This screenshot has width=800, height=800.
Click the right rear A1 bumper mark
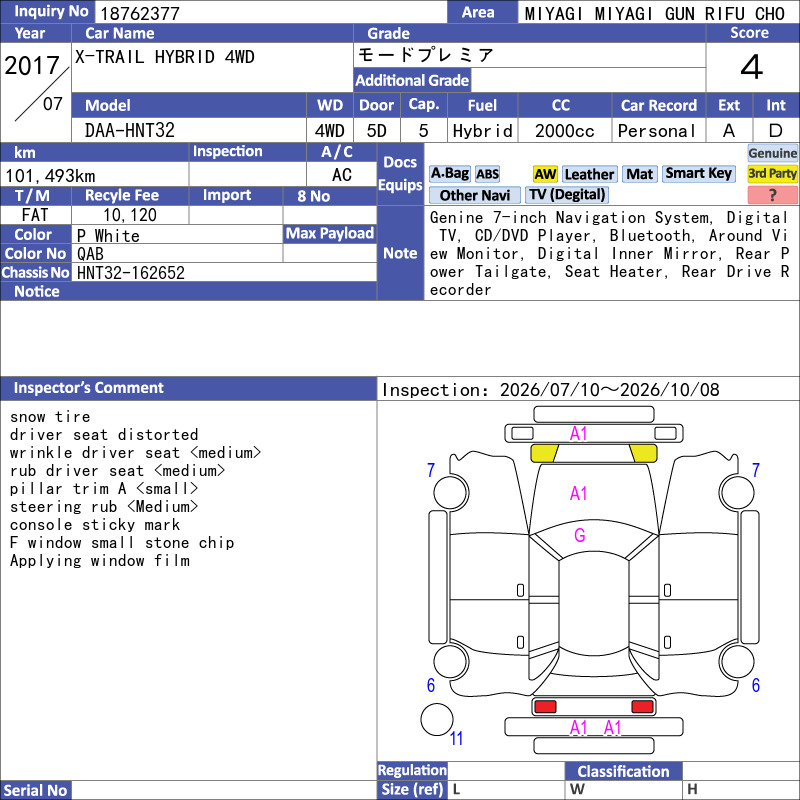[612, 727]
